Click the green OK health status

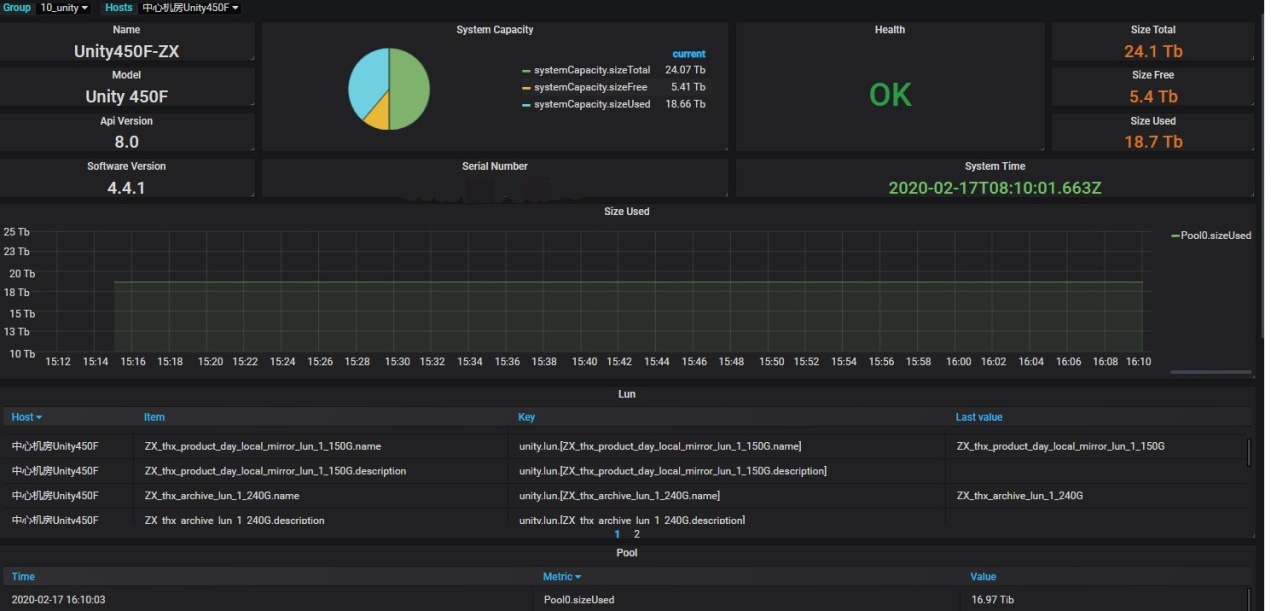coord(890,95)
